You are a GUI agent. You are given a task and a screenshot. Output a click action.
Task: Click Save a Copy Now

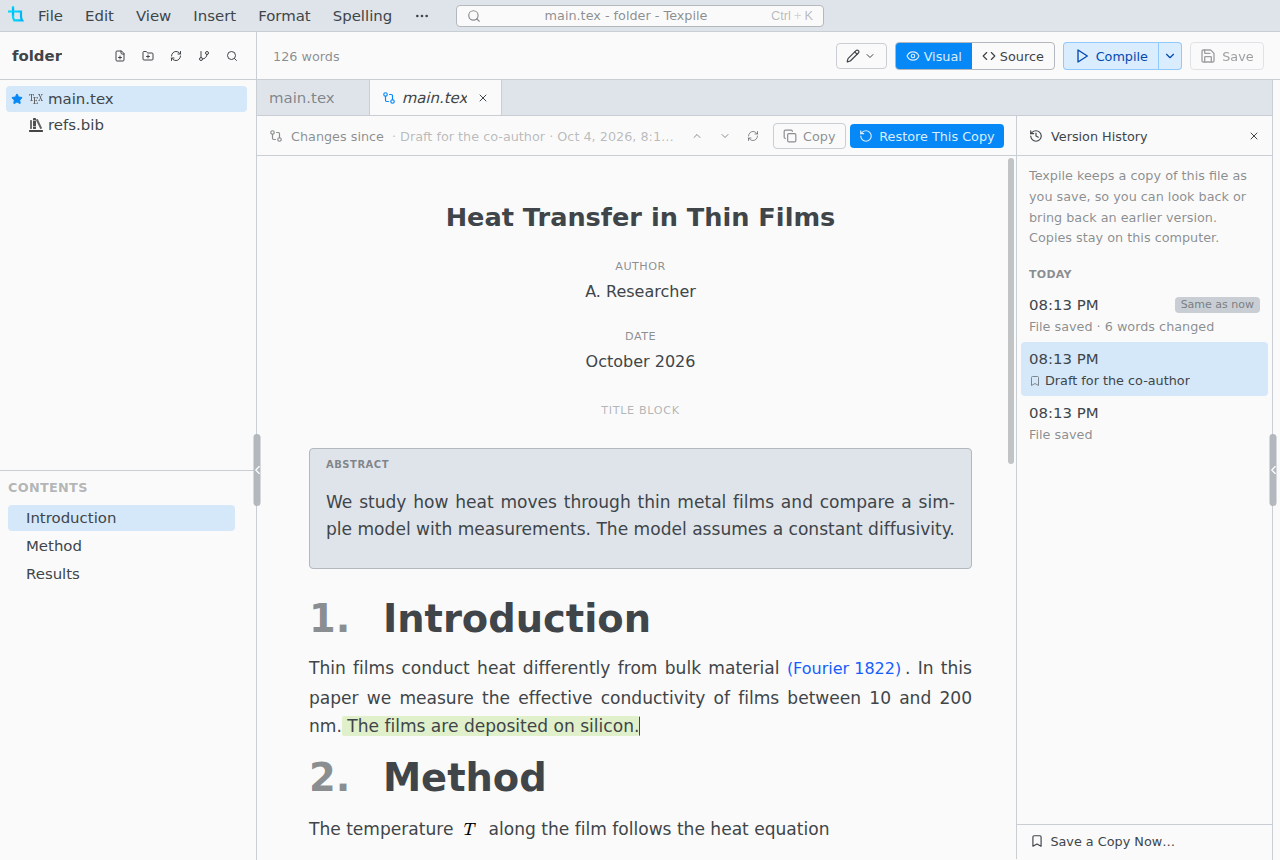(1102, 842)
